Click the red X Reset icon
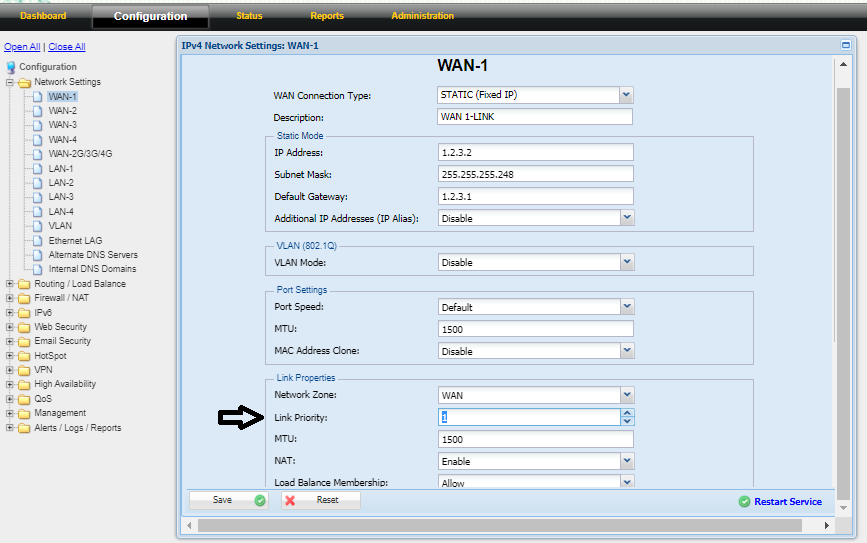This screenshot has height=543, width=867. [290, 500]
